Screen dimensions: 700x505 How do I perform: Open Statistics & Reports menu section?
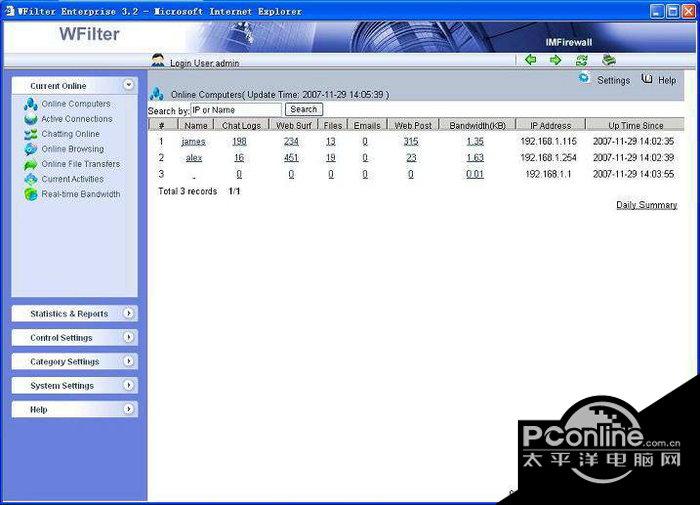tap(75, 313)
